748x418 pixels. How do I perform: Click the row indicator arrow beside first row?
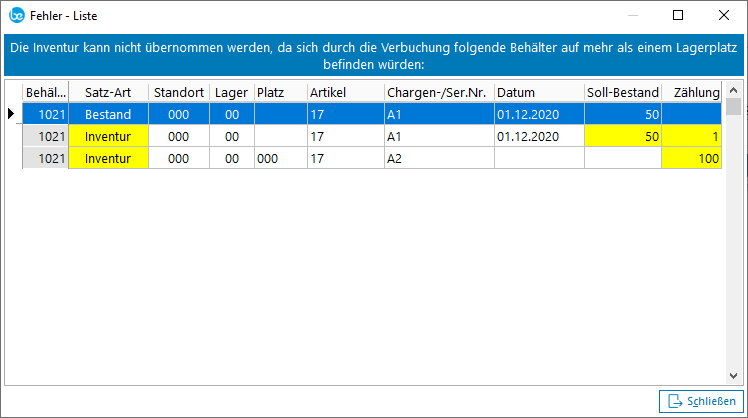[x=11, y=114]
